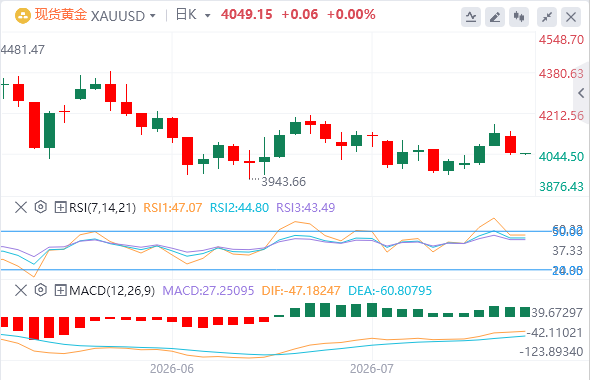Click the 现货黄金 instrument name
This screenshot has width=590, height=380.
click(x=61, y=15)
